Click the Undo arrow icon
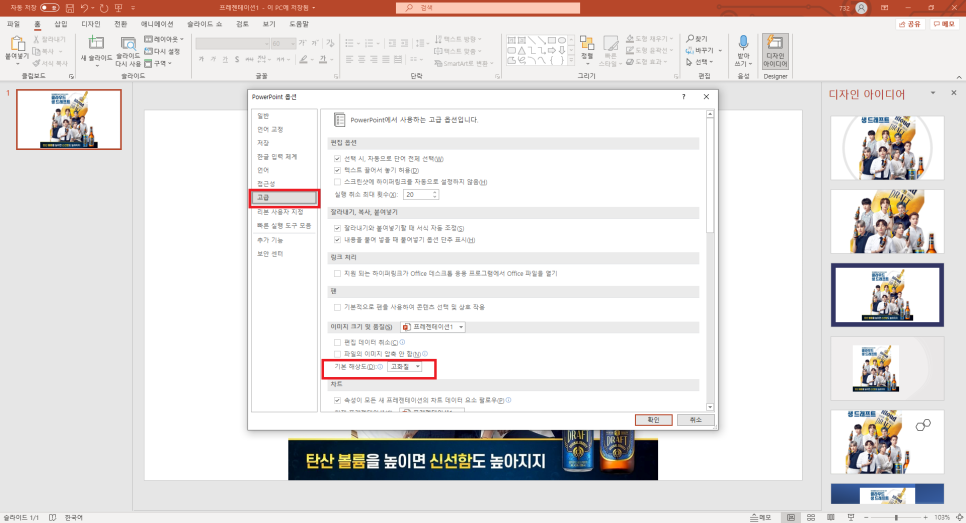The height and width of the screenshot is (523, 966). click(x=84, y=8)
